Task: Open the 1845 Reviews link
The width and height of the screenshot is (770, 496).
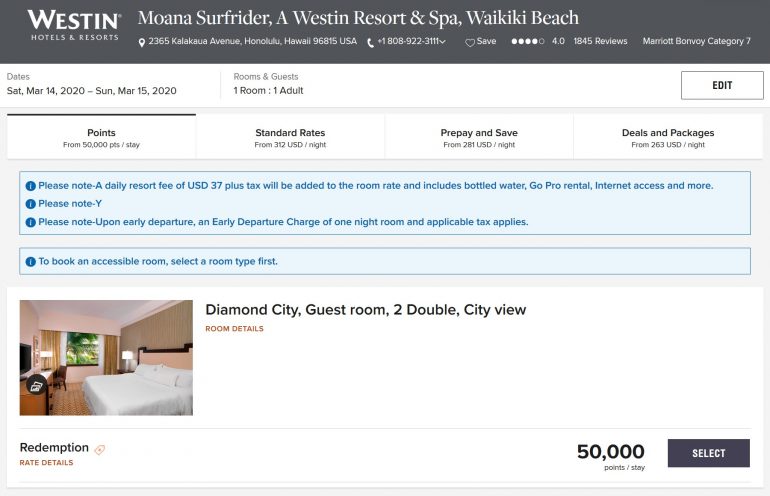Action: click(x=600, y=42)
